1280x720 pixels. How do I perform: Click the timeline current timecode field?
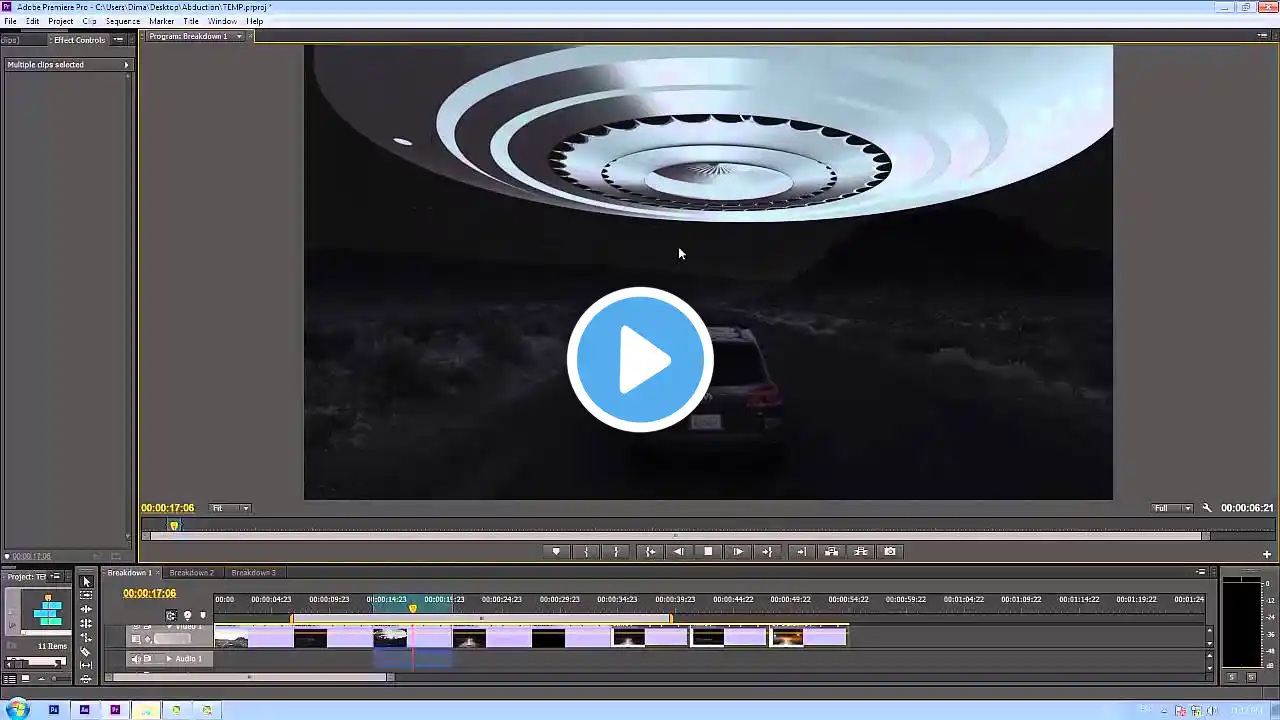point(149,594)
